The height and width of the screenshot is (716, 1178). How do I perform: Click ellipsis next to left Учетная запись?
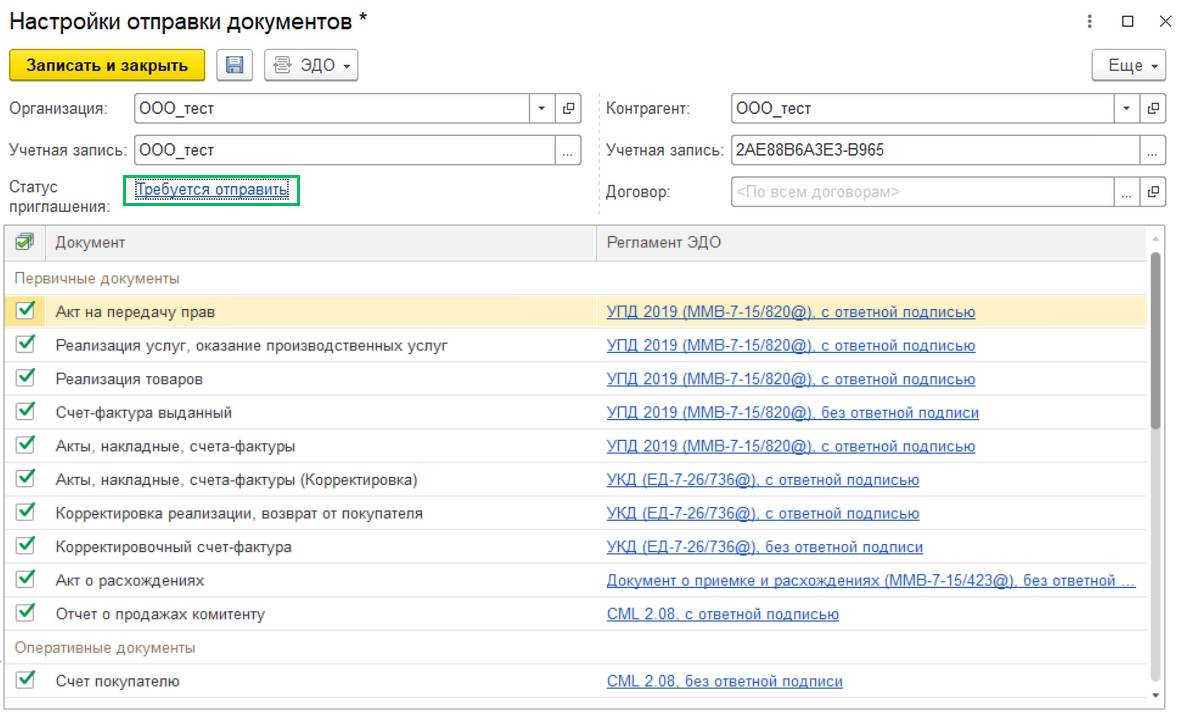[567, 150]
